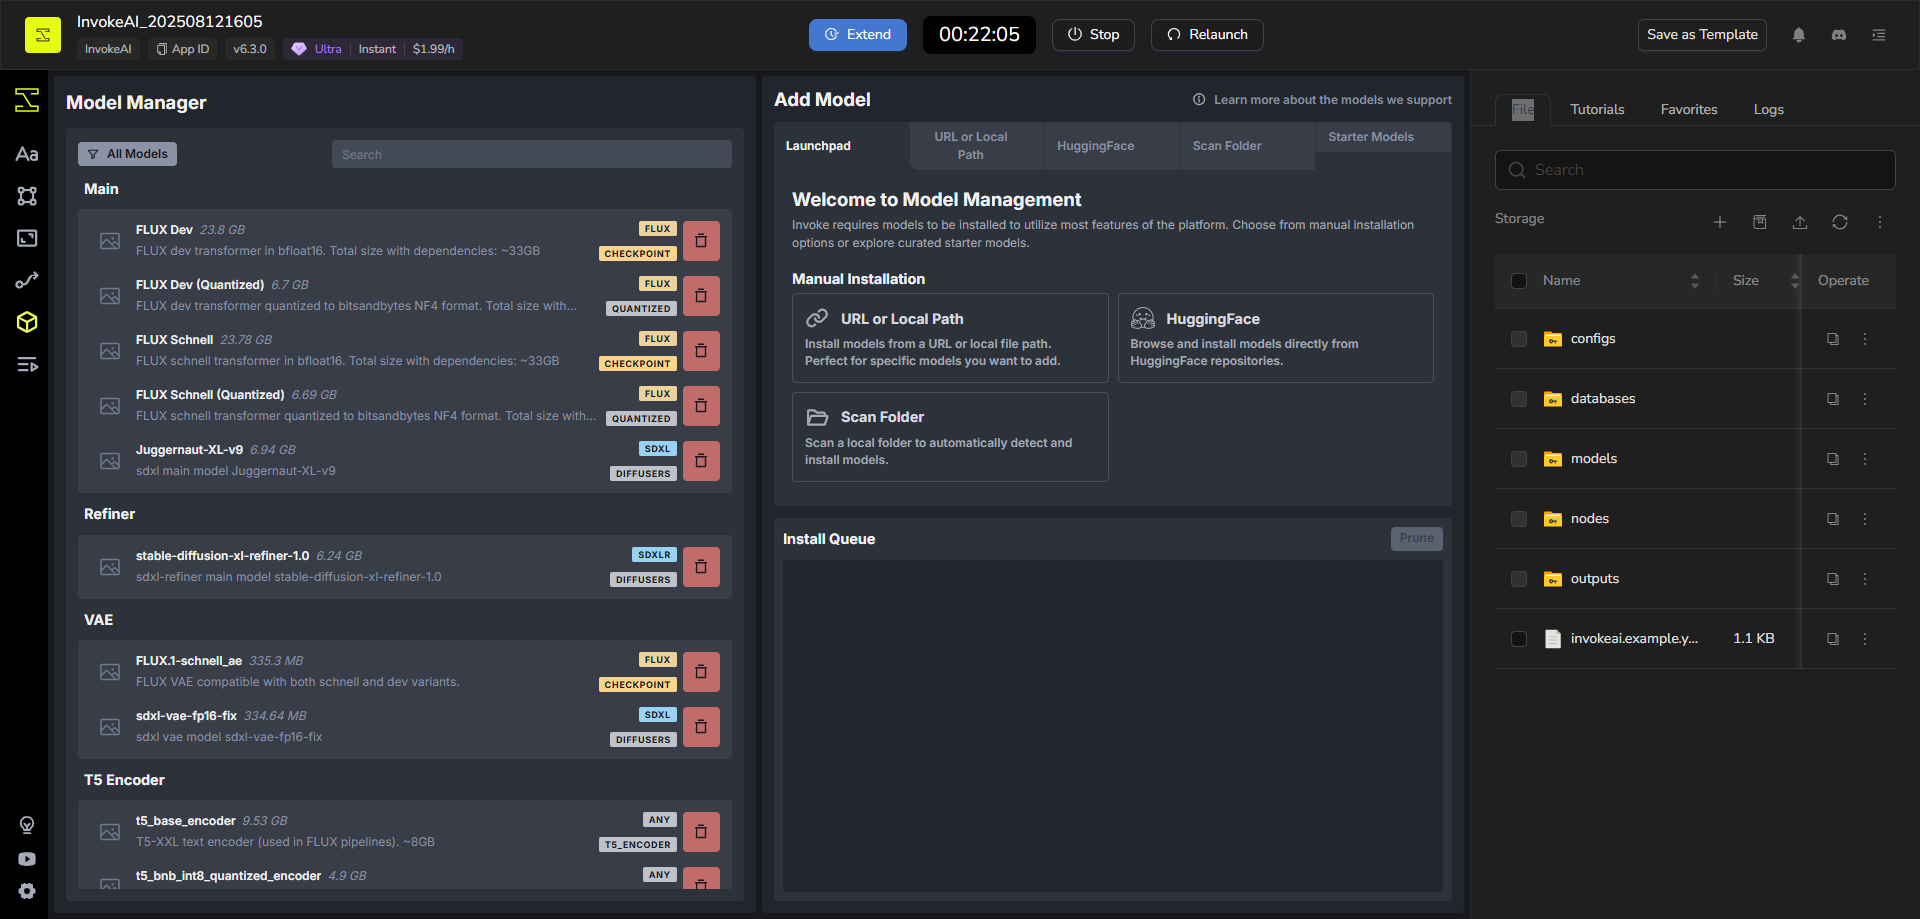Relaunch the application
1920x919 pixels.
click(x=1207, y=35)
